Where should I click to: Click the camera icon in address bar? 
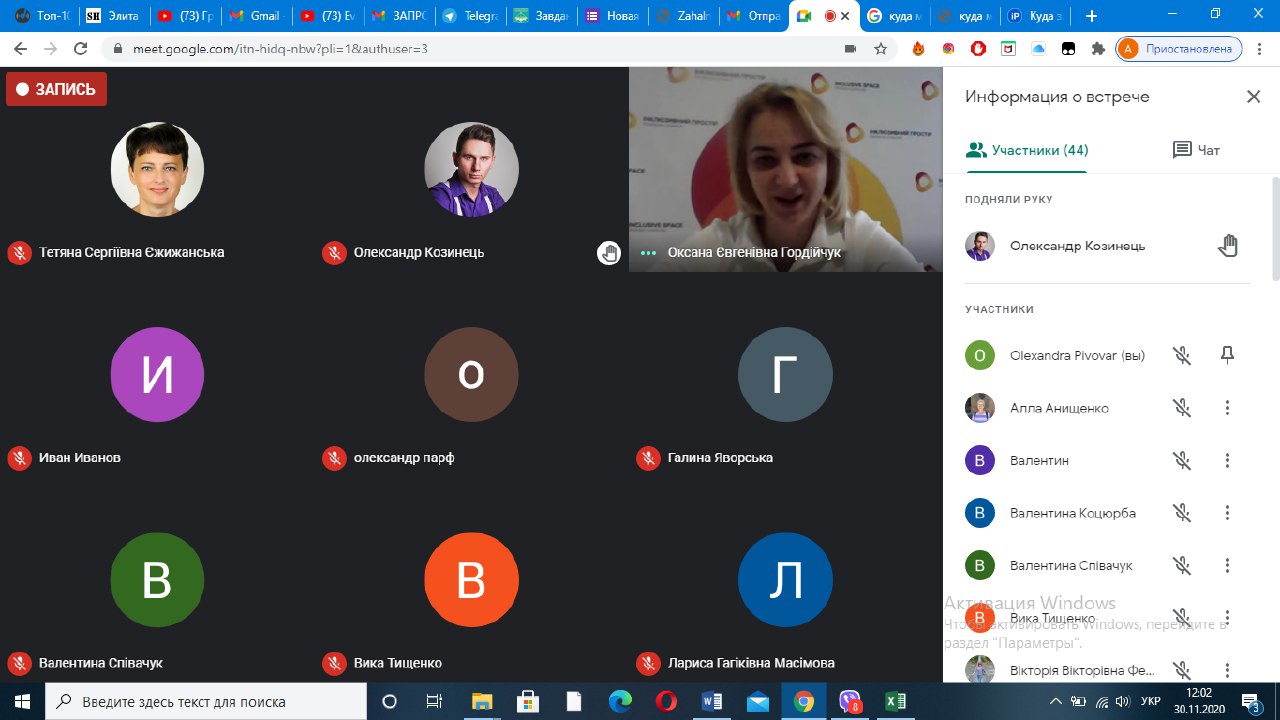851,48
